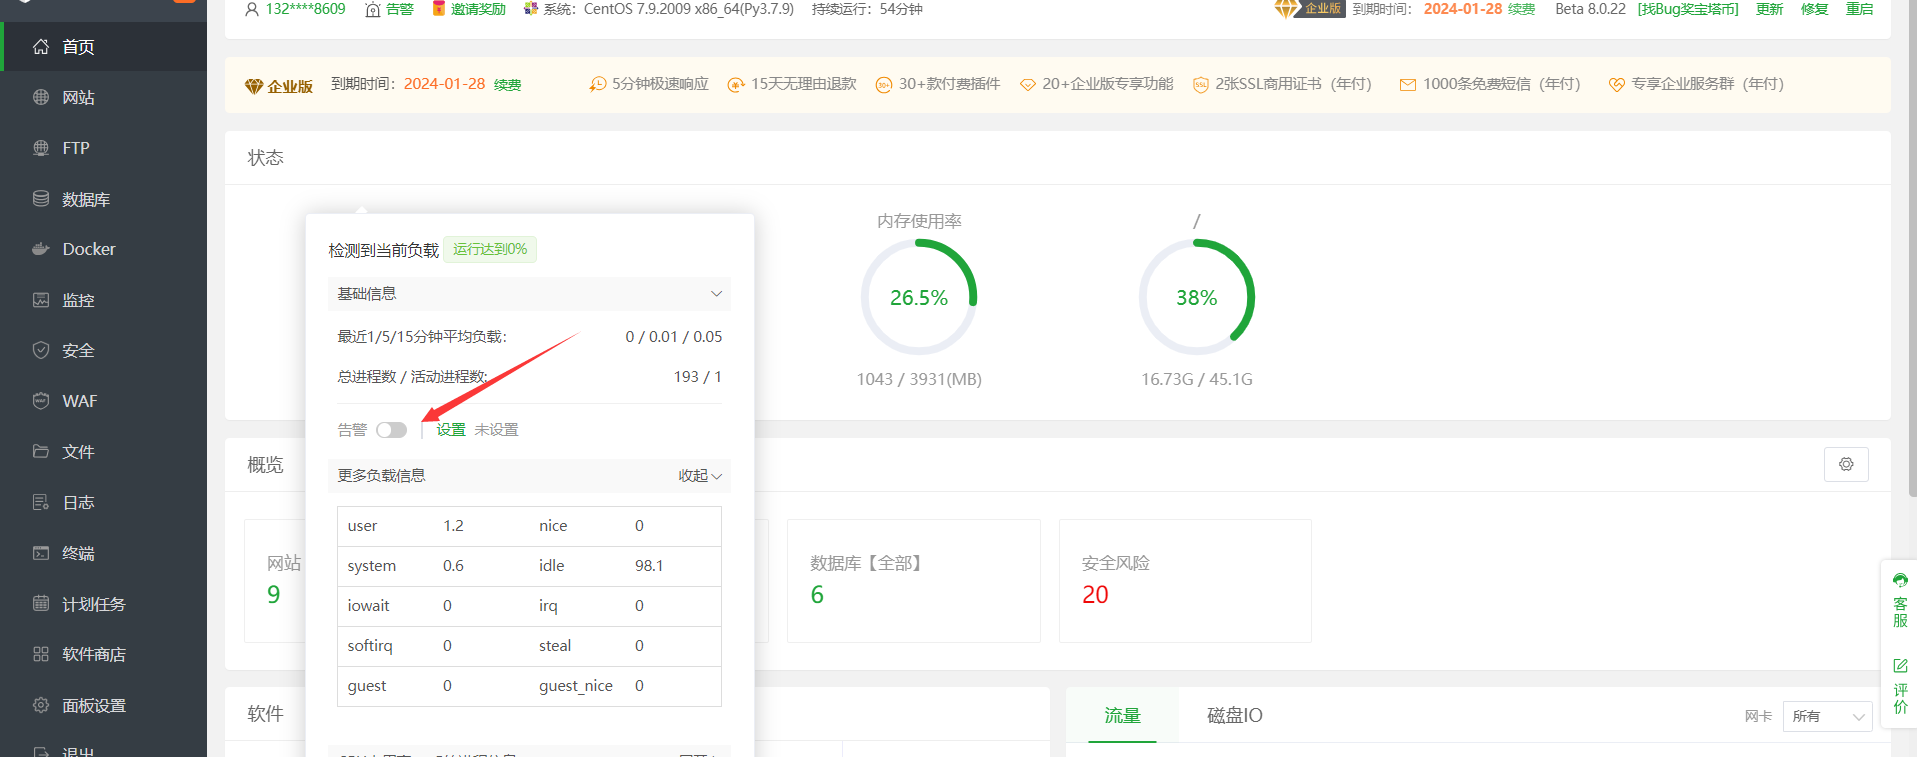
Task: Open the 网卡 所有 dropdown
Action: click(1827, 716)
